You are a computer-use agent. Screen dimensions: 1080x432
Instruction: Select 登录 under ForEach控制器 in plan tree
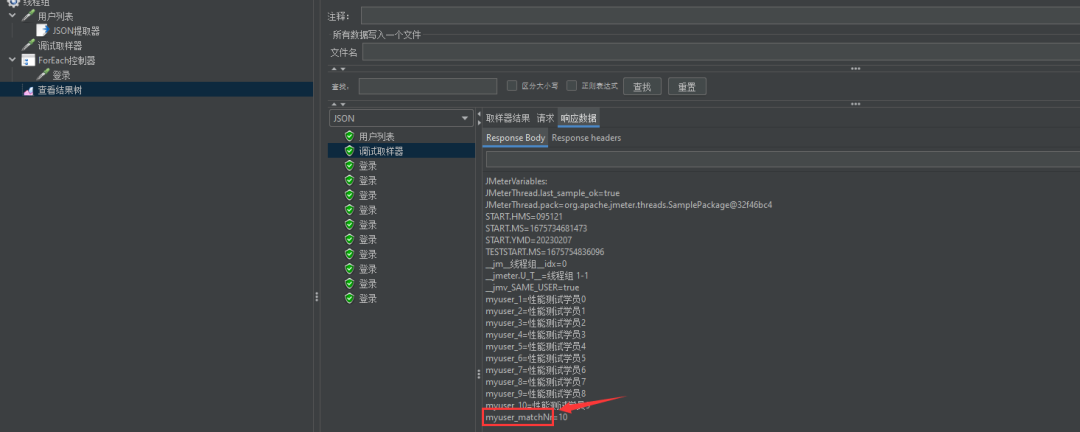pyautogui.click(x=61, y=75)
